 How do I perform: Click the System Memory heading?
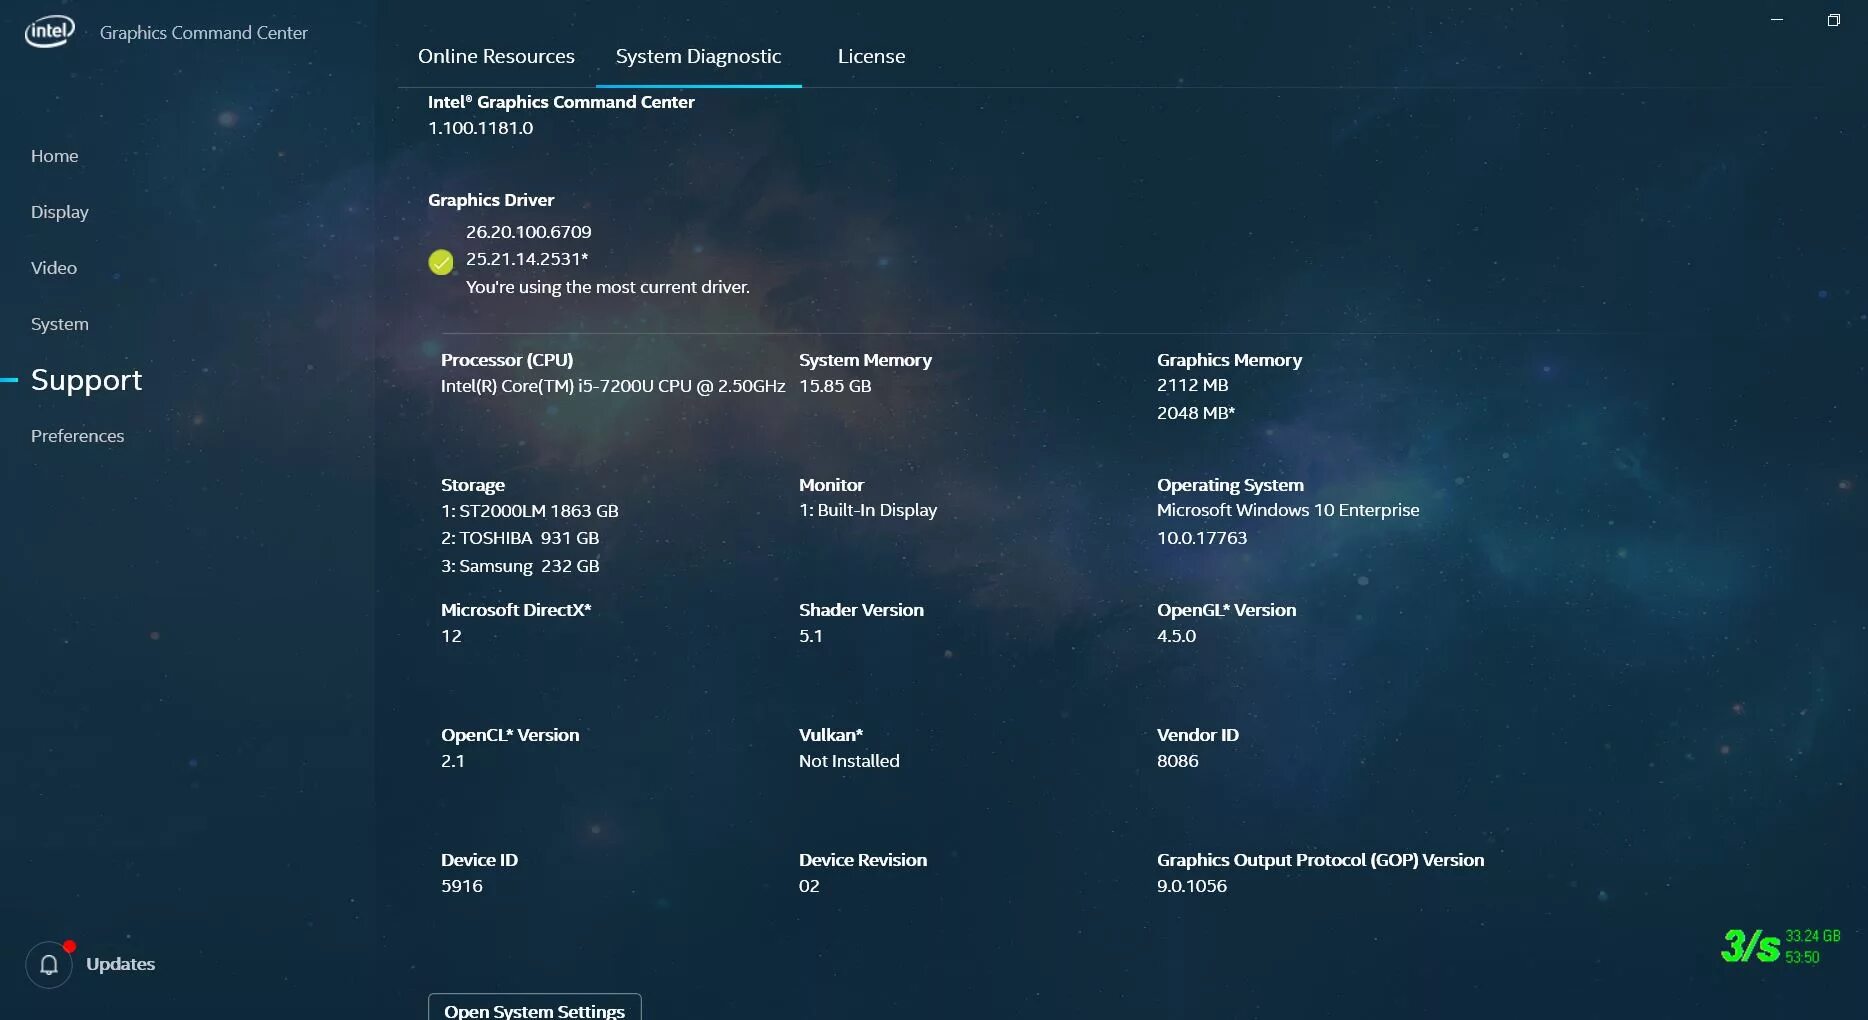(x=865, y=360)
